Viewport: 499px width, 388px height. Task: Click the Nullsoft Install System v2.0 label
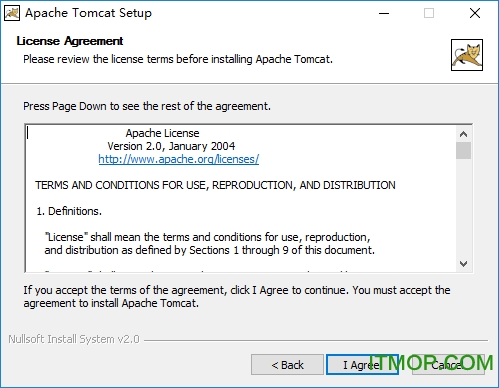(74, 339)
